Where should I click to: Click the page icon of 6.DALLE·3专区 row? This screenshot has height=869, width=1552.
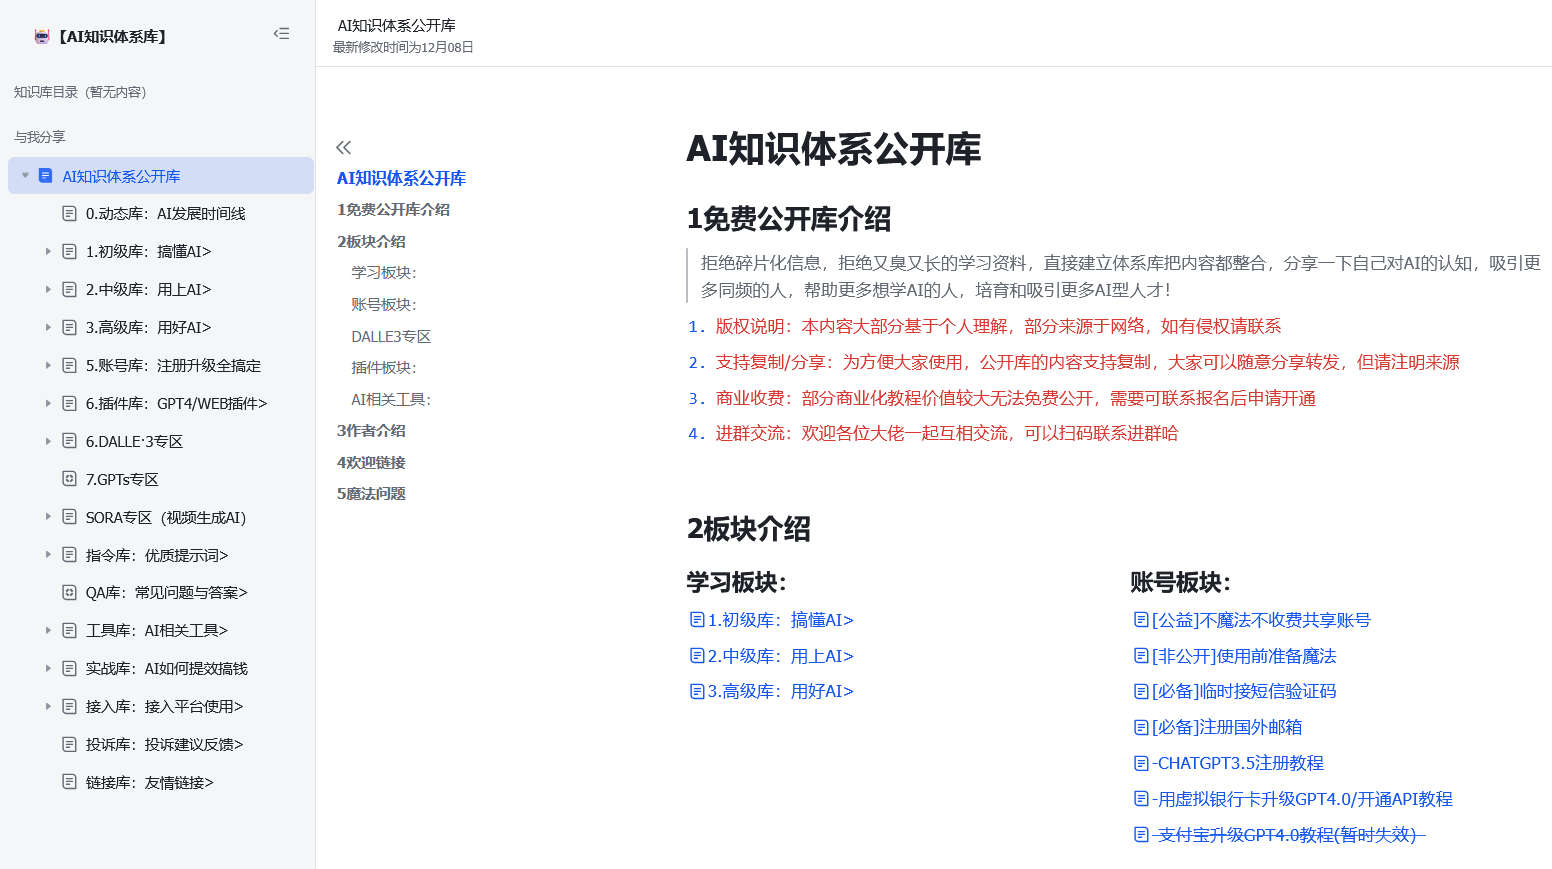[69, 441]
